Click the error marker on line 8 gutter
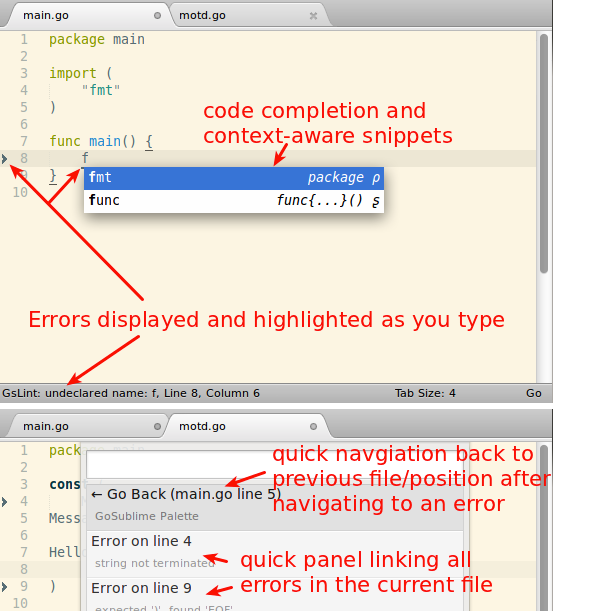This screenshot has height=611, width=589. [4, 159]
